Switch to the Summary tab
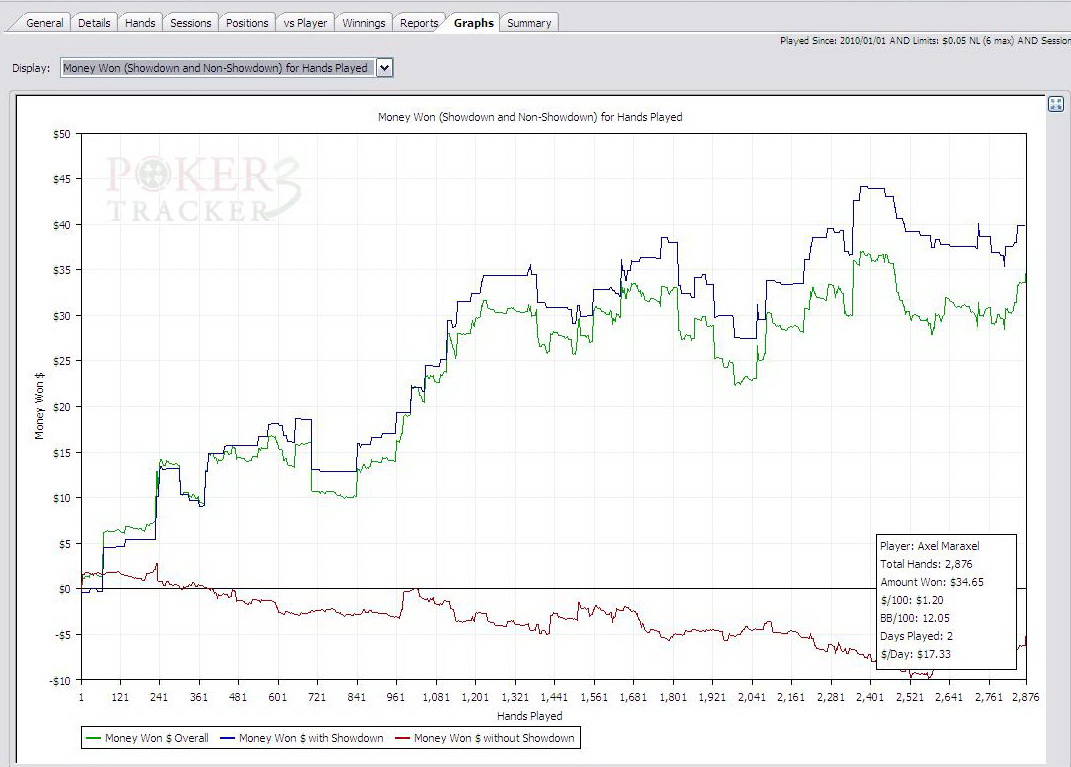Screen dimensions: 1071x767 pyautogui.click(x=529, y=23)
